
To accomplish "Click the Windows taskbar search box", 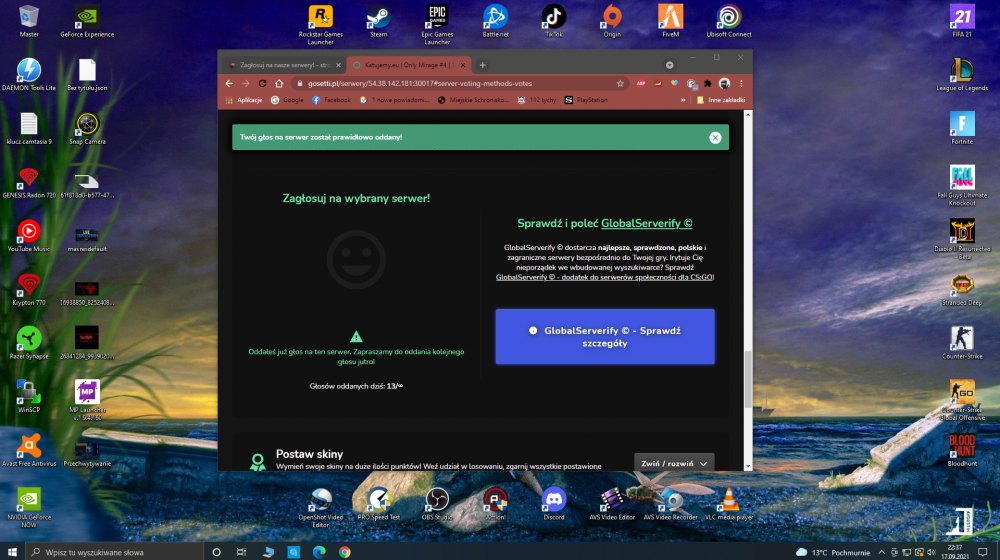I will 114,552.
